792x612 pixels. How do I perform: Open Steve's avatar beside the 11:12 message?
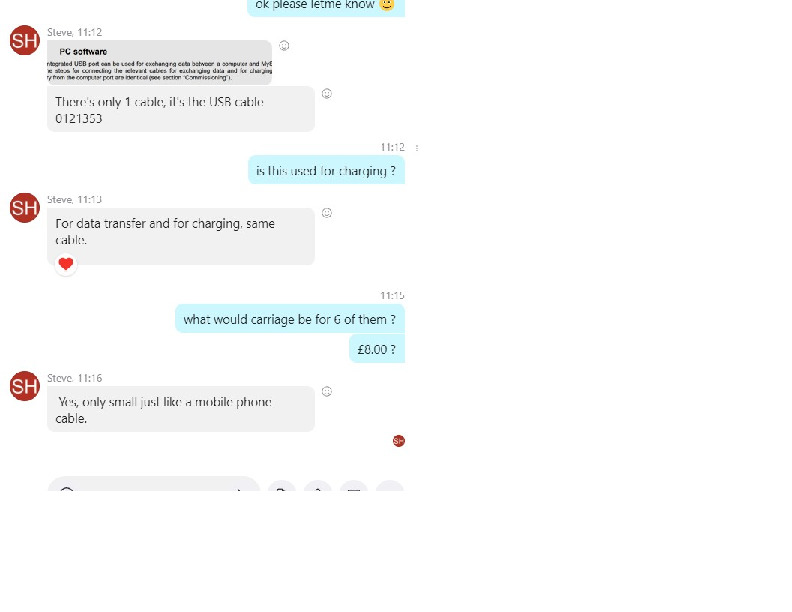tap(25, 40)
